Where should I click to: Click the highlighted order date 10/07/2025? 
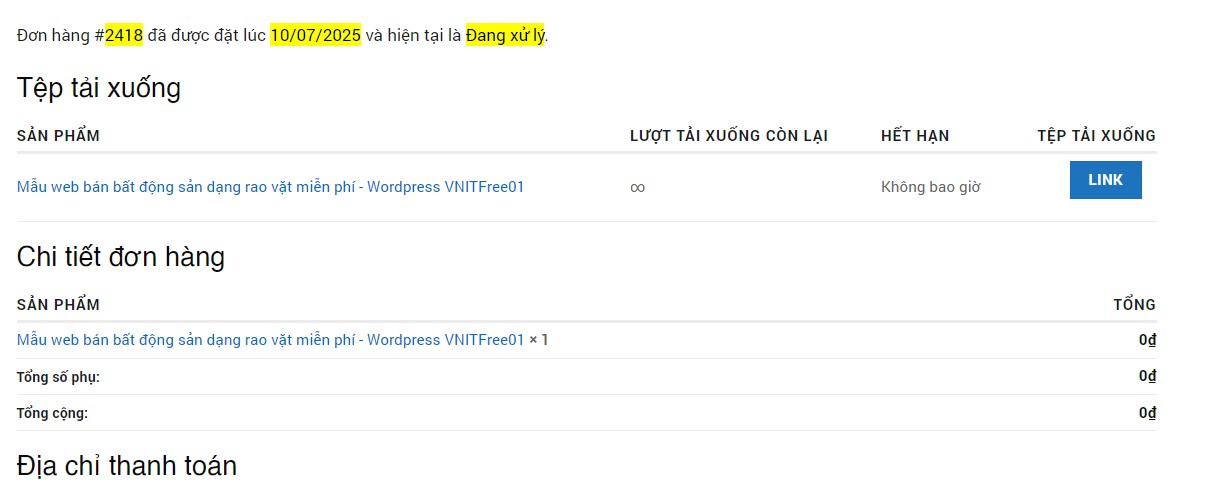tap(315, 35)
